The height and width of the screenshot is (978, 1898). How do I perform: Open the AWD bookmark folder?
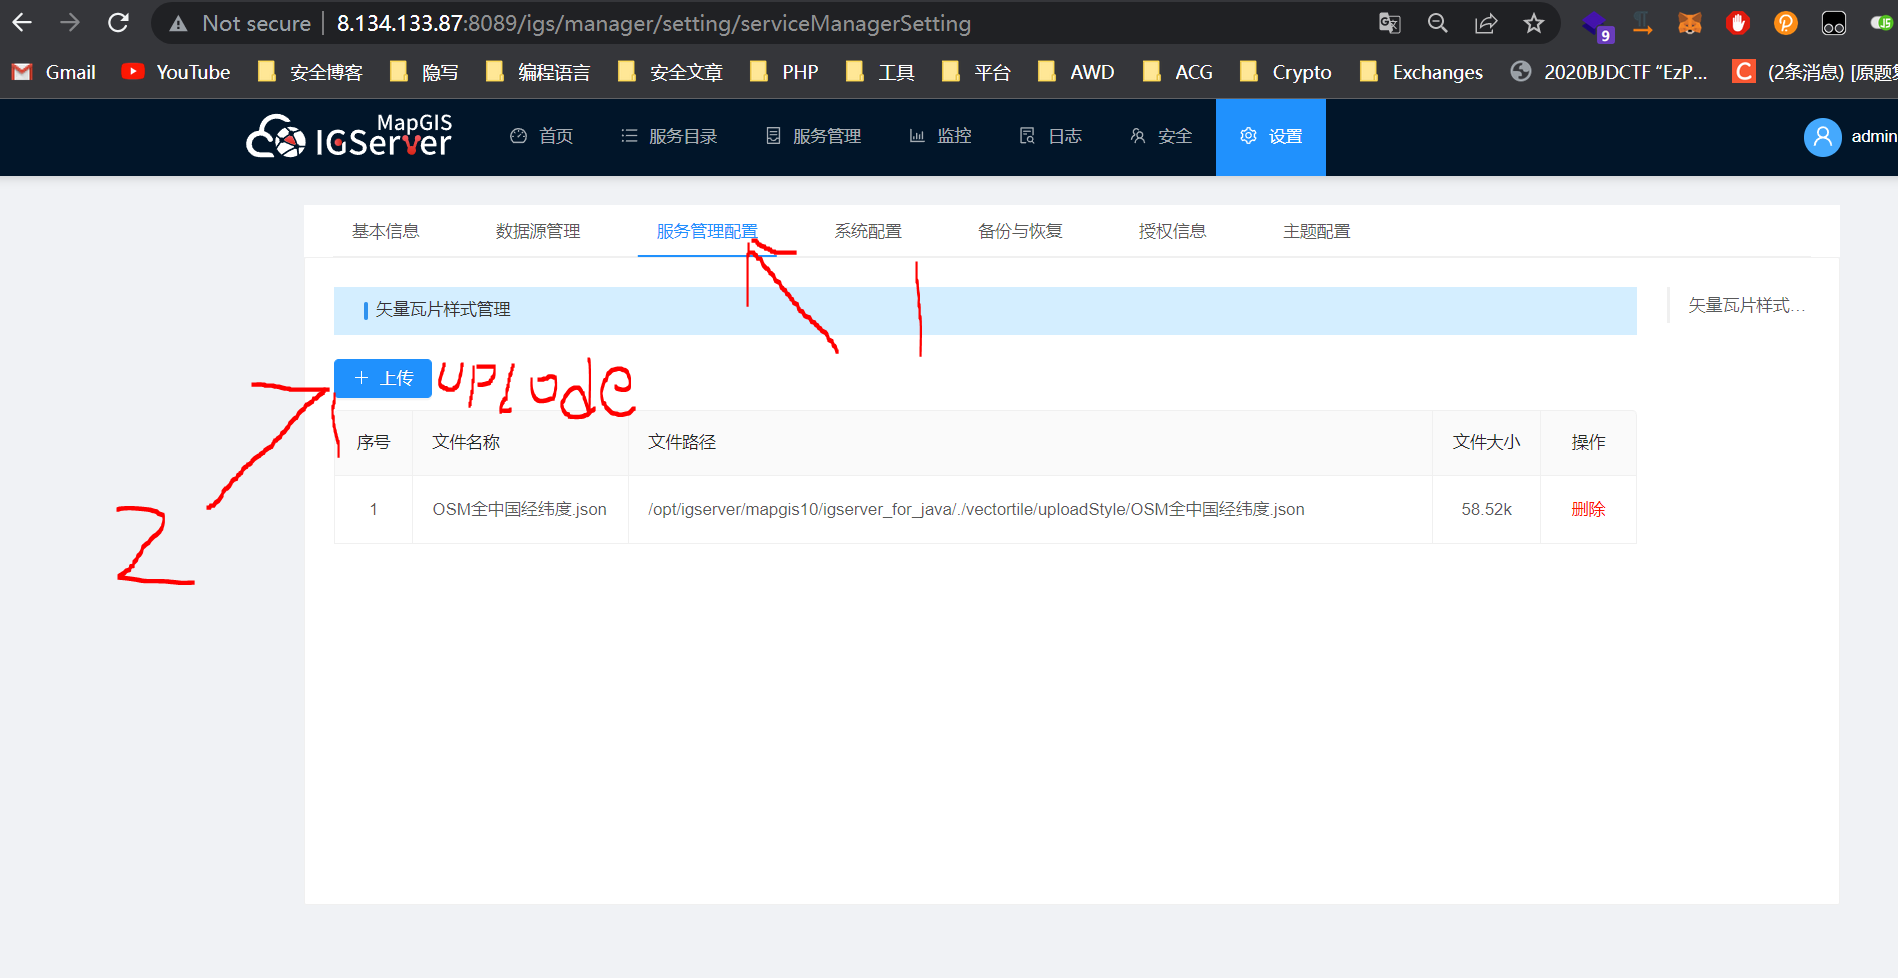click(x=1076, y=72)
